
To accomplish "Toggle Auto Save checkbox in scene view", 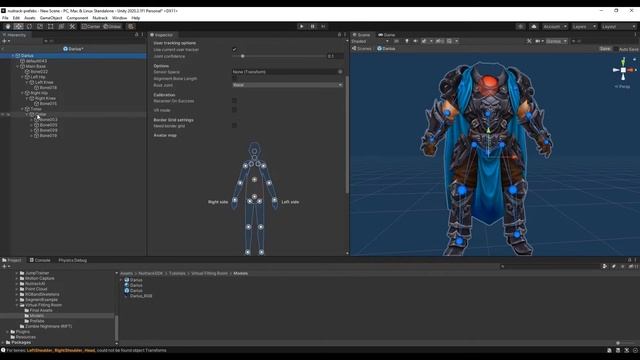I will (616, 49).
